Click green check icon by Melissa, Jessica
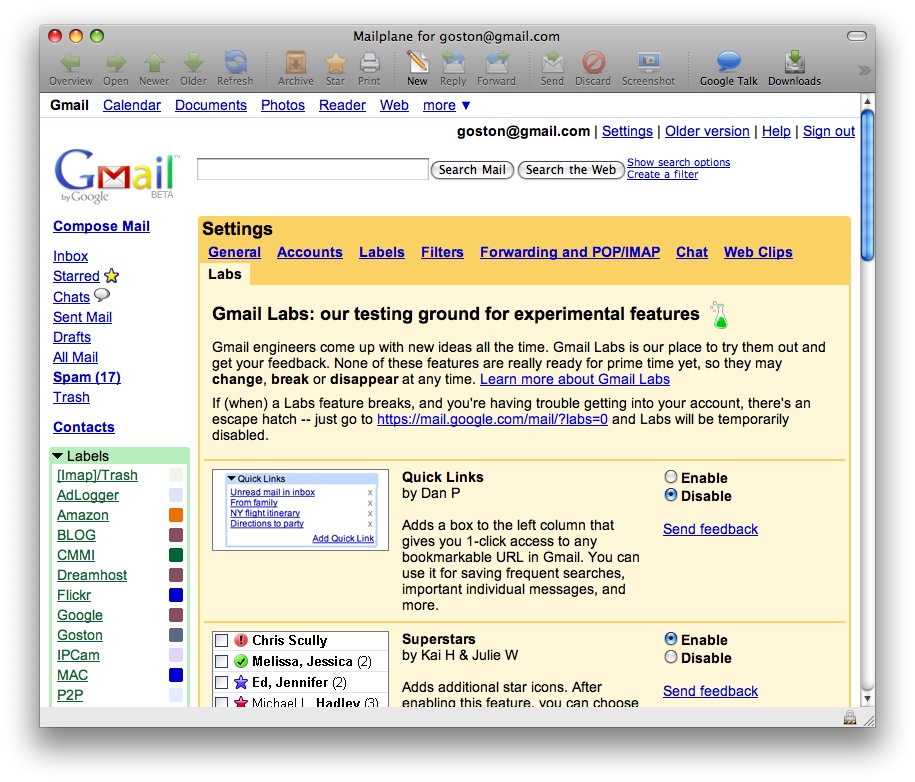 [x=241, y=661]
